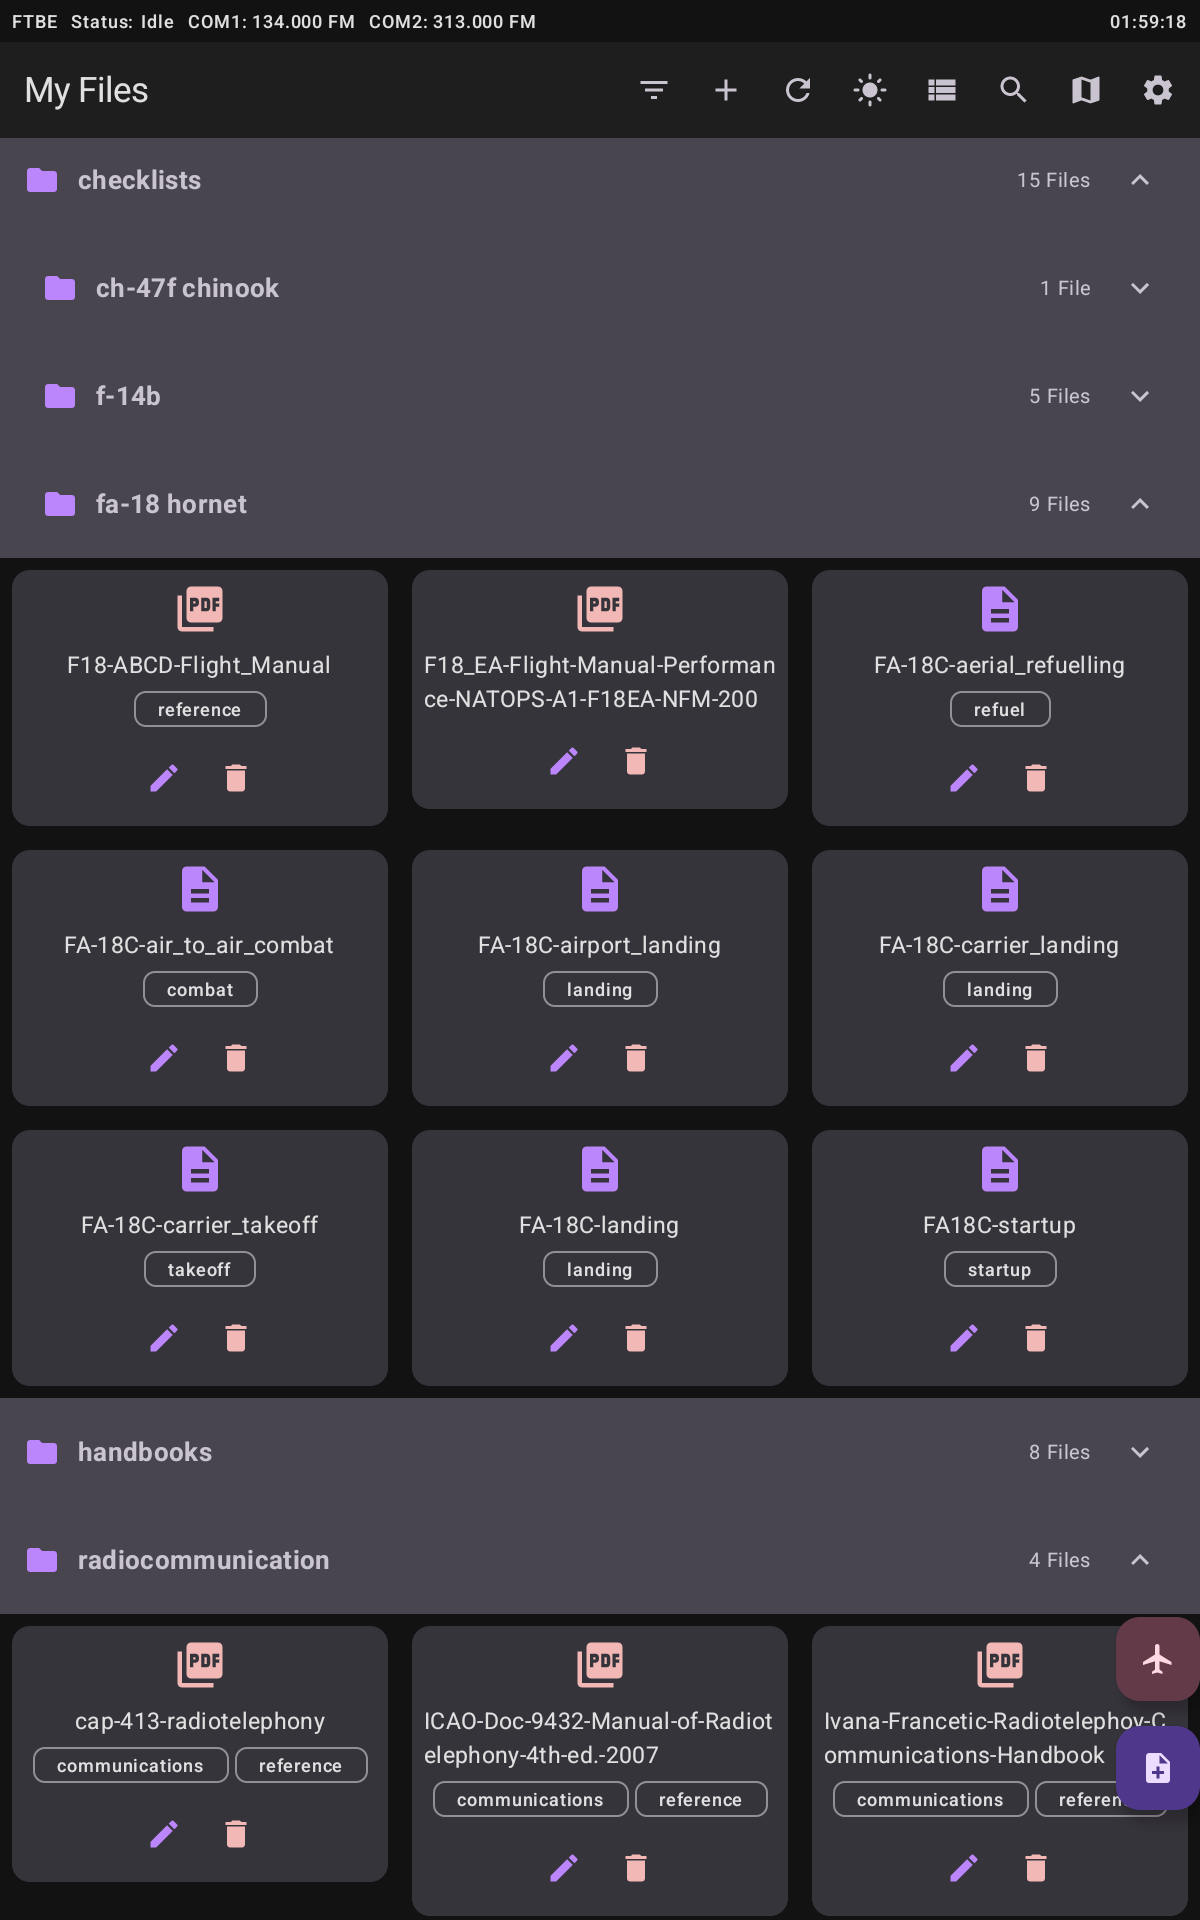Open the settings page
The image size is (1200, 1920).
pyautogui.click(x=1157, y=90)
